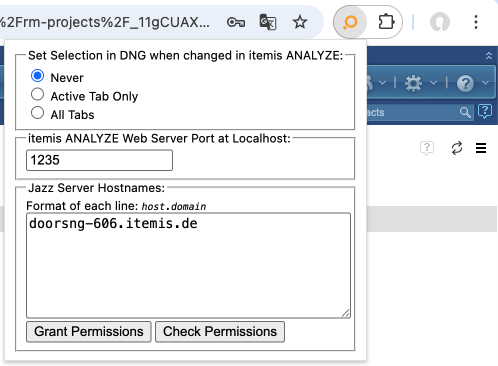
Task: Click the web server port field
Action: [99, 160]
